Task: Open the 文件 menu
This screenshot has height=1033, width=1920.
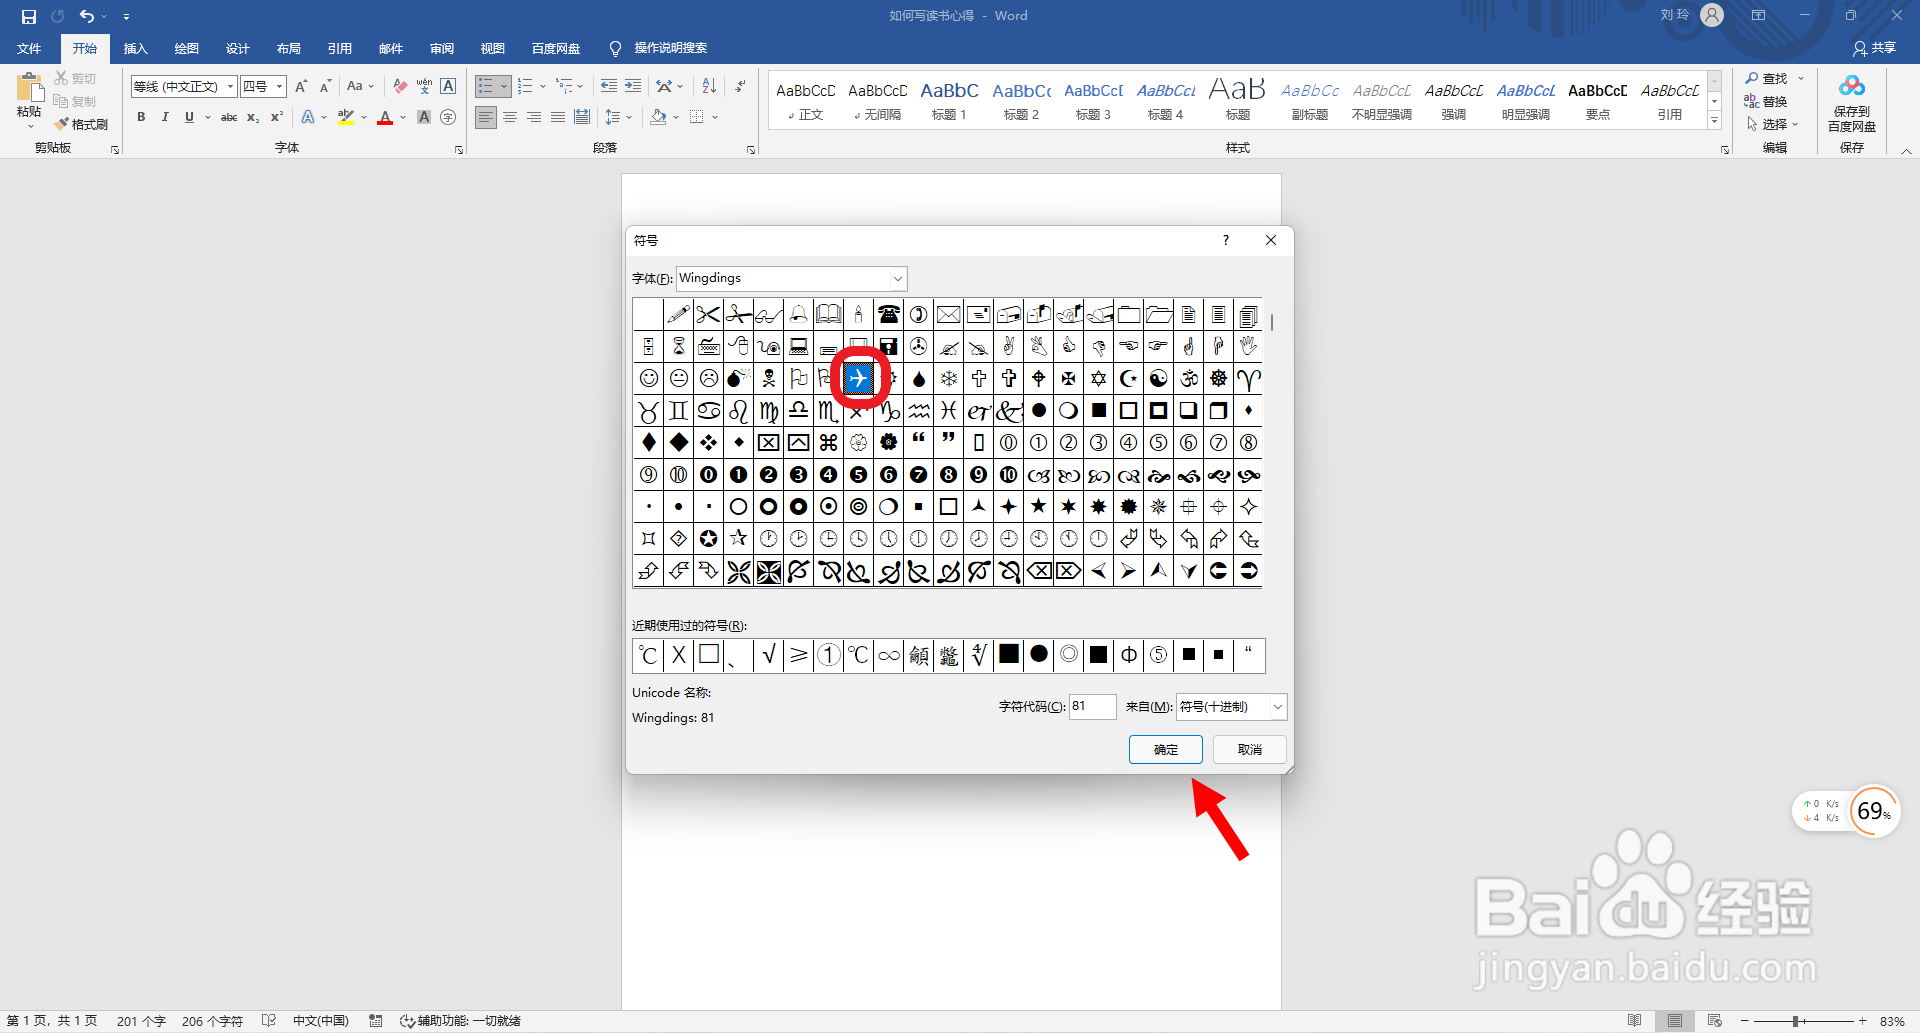Action: (x=29, y=48)
